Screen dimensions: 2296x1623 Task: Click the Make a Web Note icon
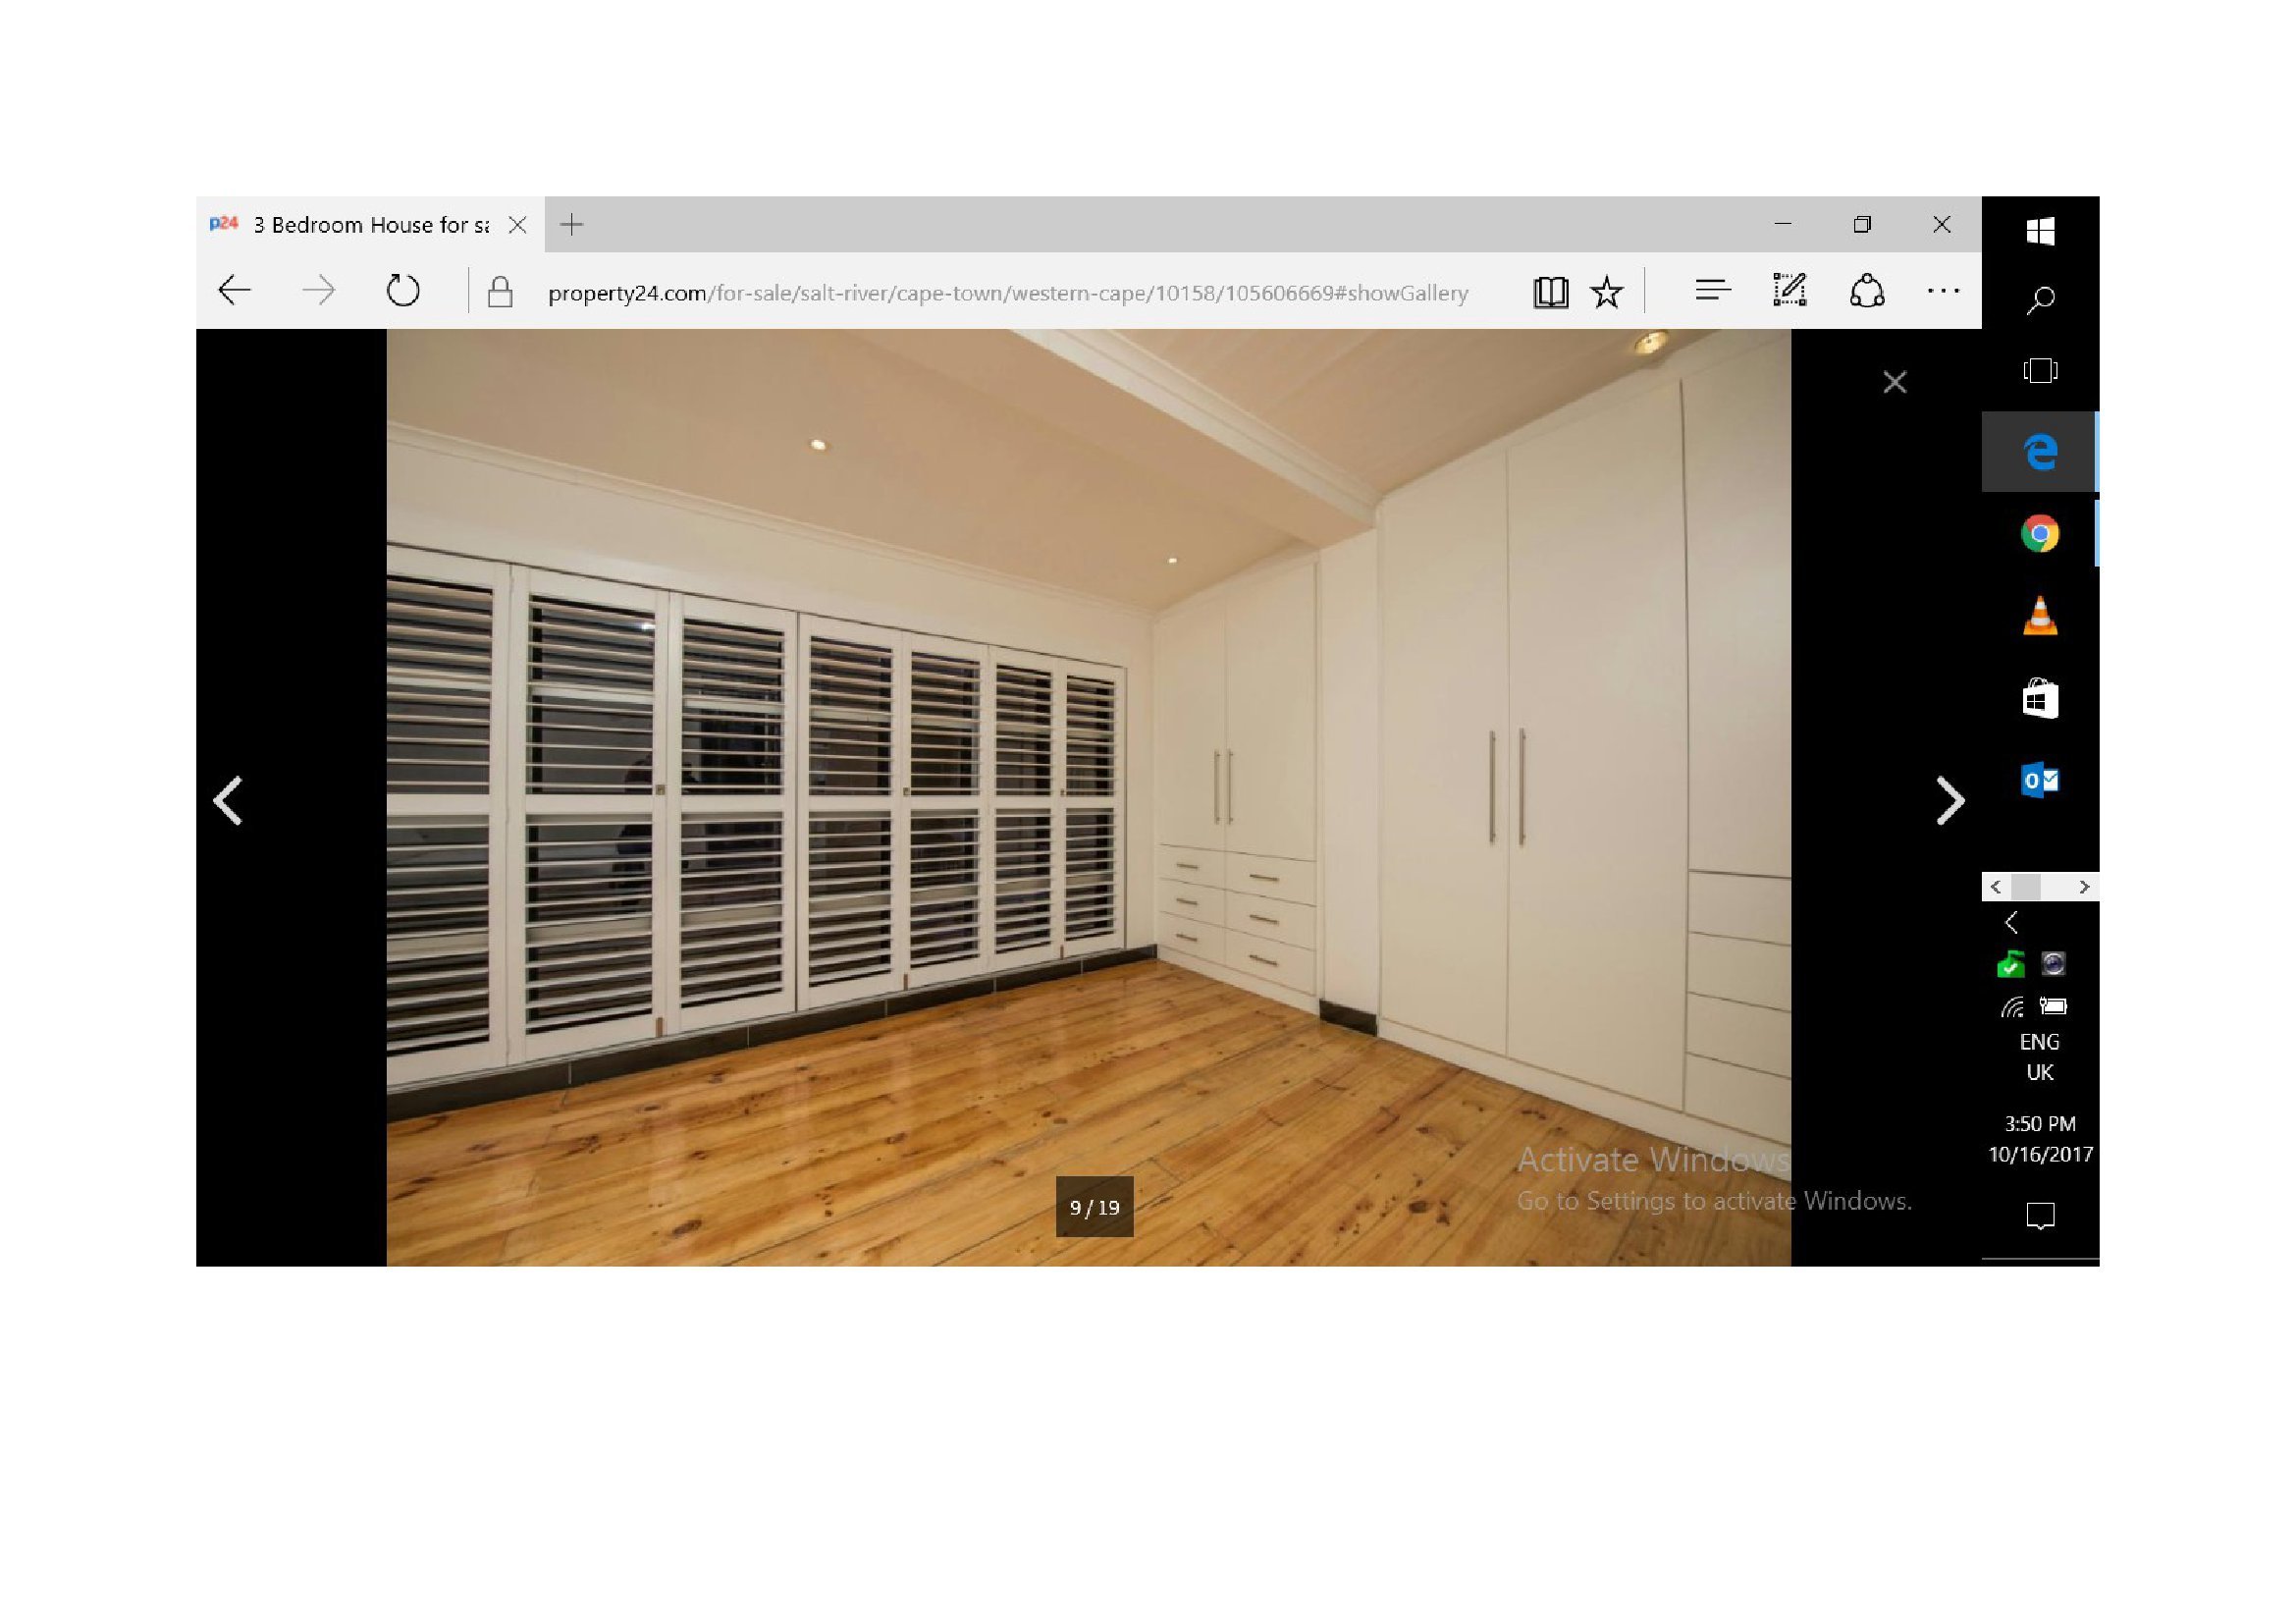click(x=1789, y=291)
